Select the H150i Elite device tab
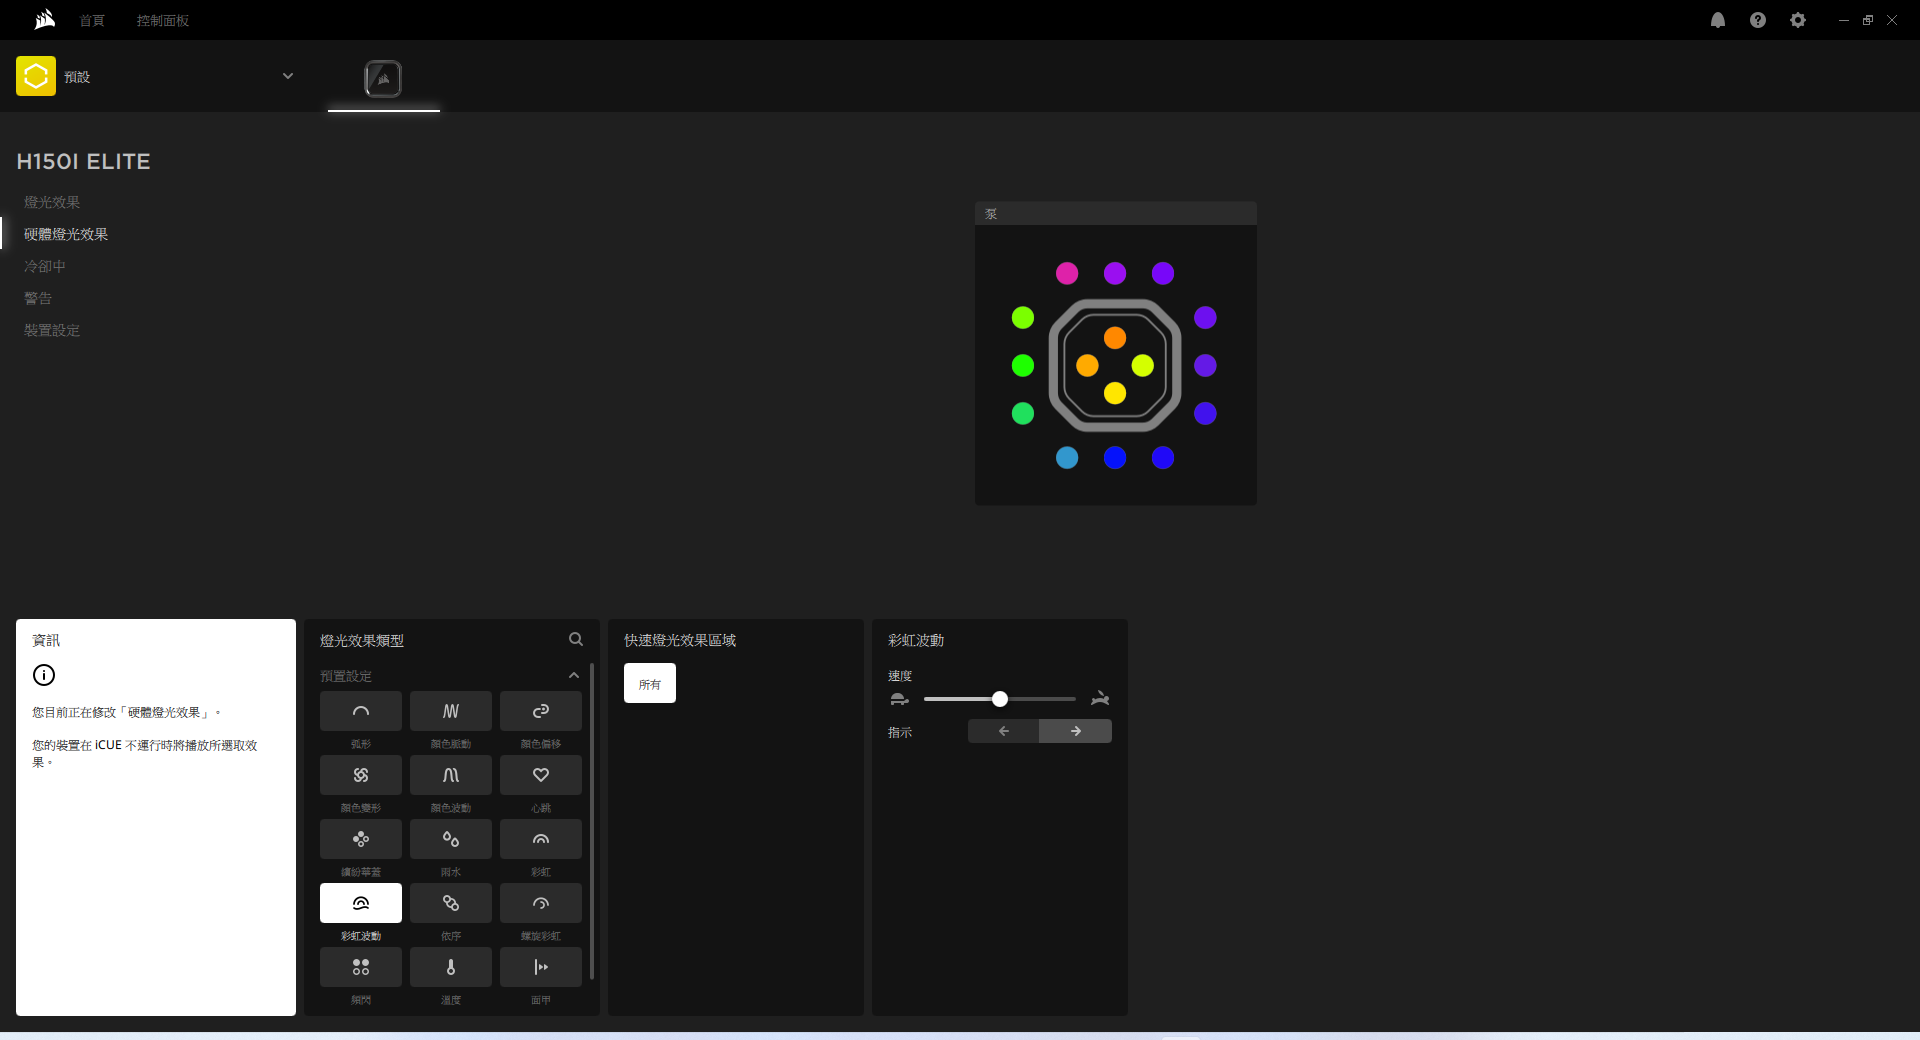Viewport: 1920px width, 1040px height. click(x=383, y=79)
